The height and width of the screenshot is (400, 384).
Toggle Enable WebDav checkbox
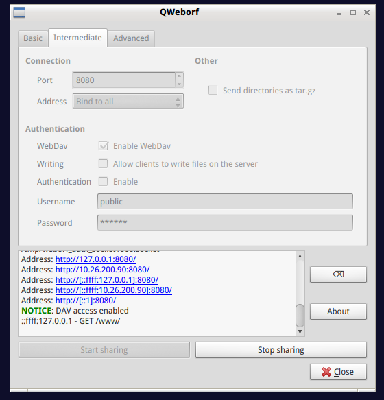click(x=103, y=146)
